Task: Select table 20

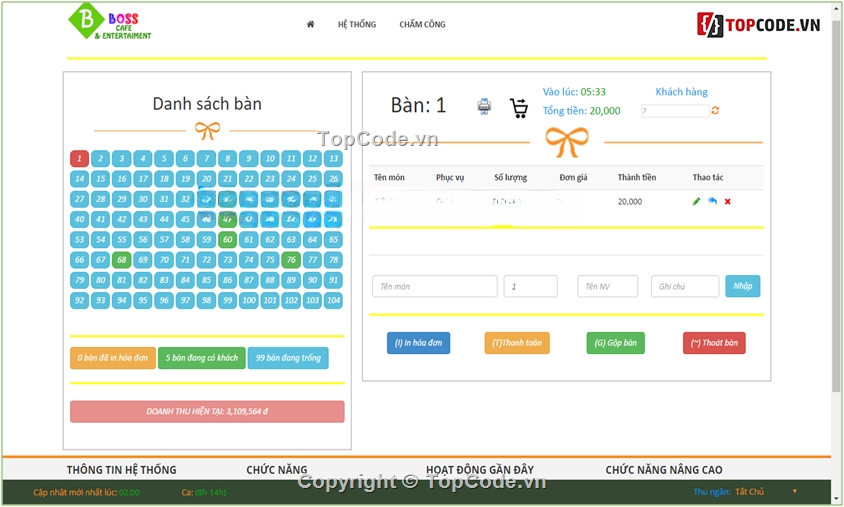Action: click(206, 179)
